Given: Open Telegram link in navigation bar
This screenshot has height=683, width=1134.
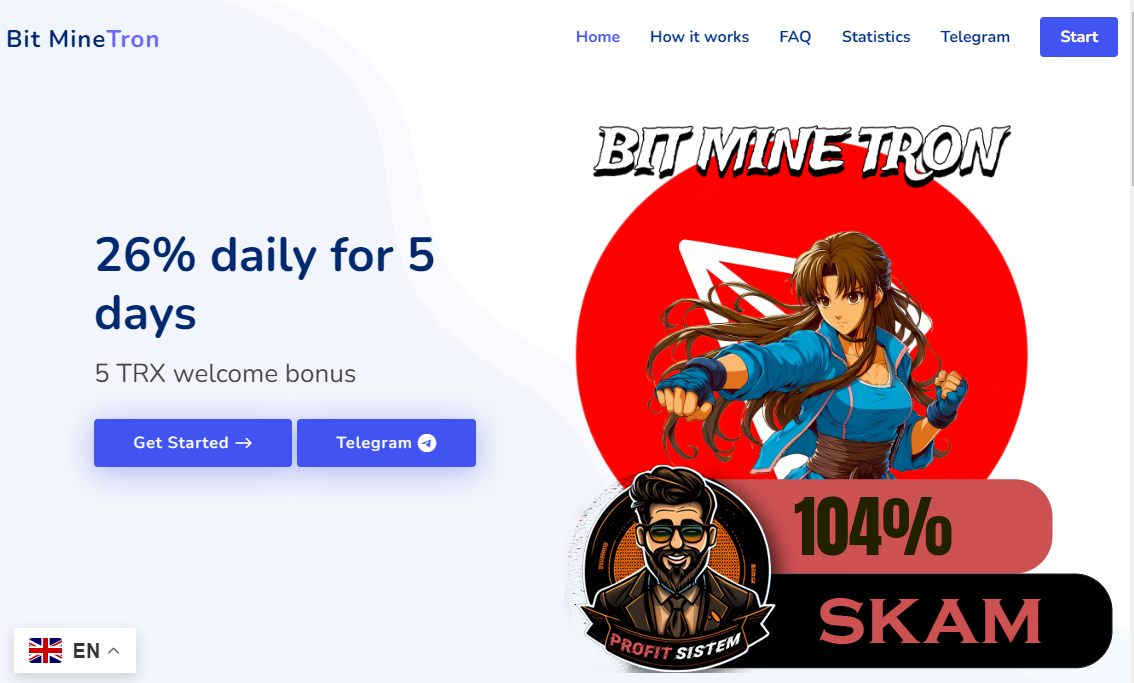Looking at the screenshot, I should pos(975,37).
